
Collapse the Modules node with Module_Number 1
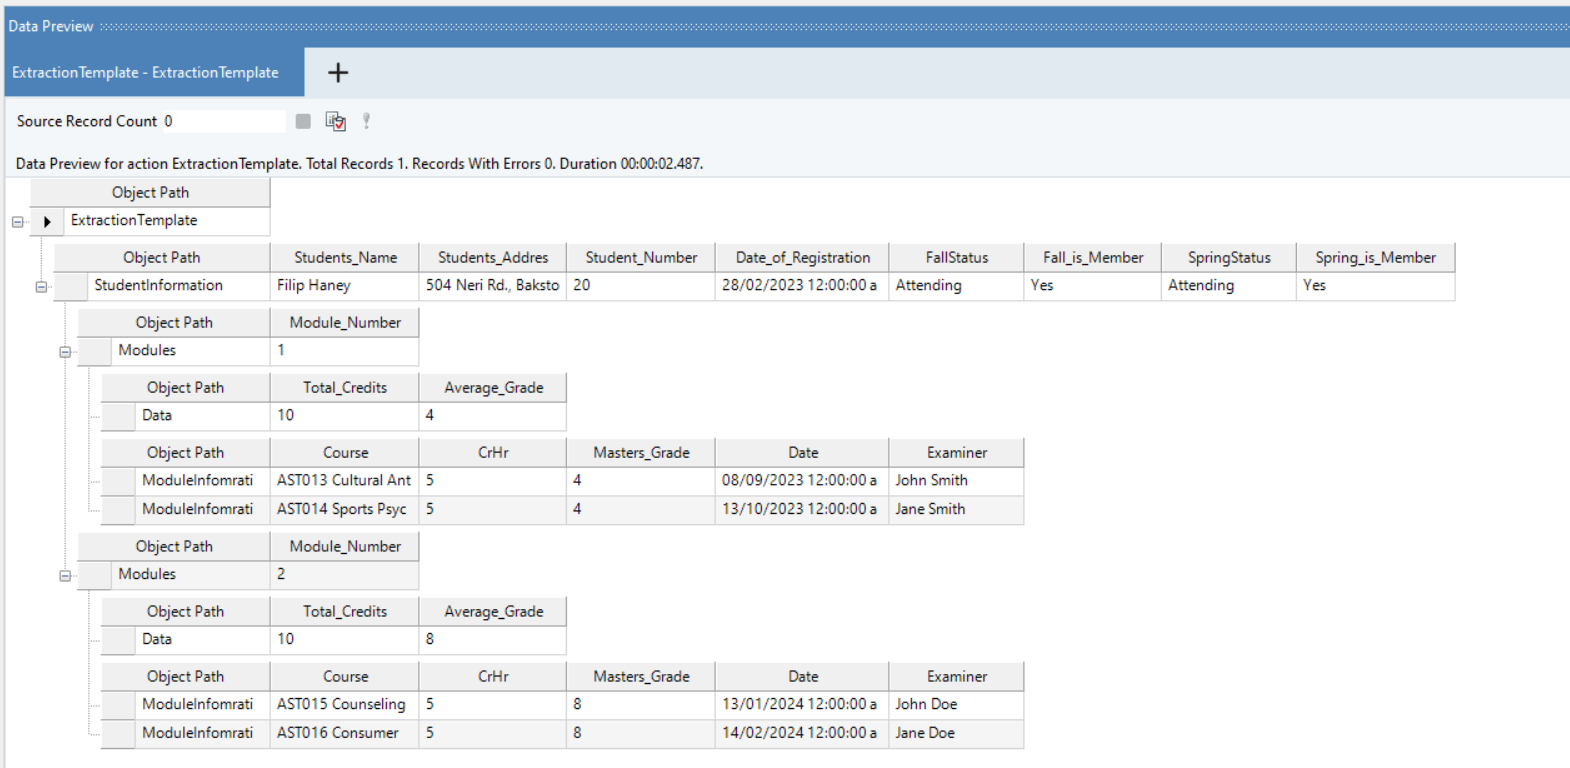coord(65,352)
